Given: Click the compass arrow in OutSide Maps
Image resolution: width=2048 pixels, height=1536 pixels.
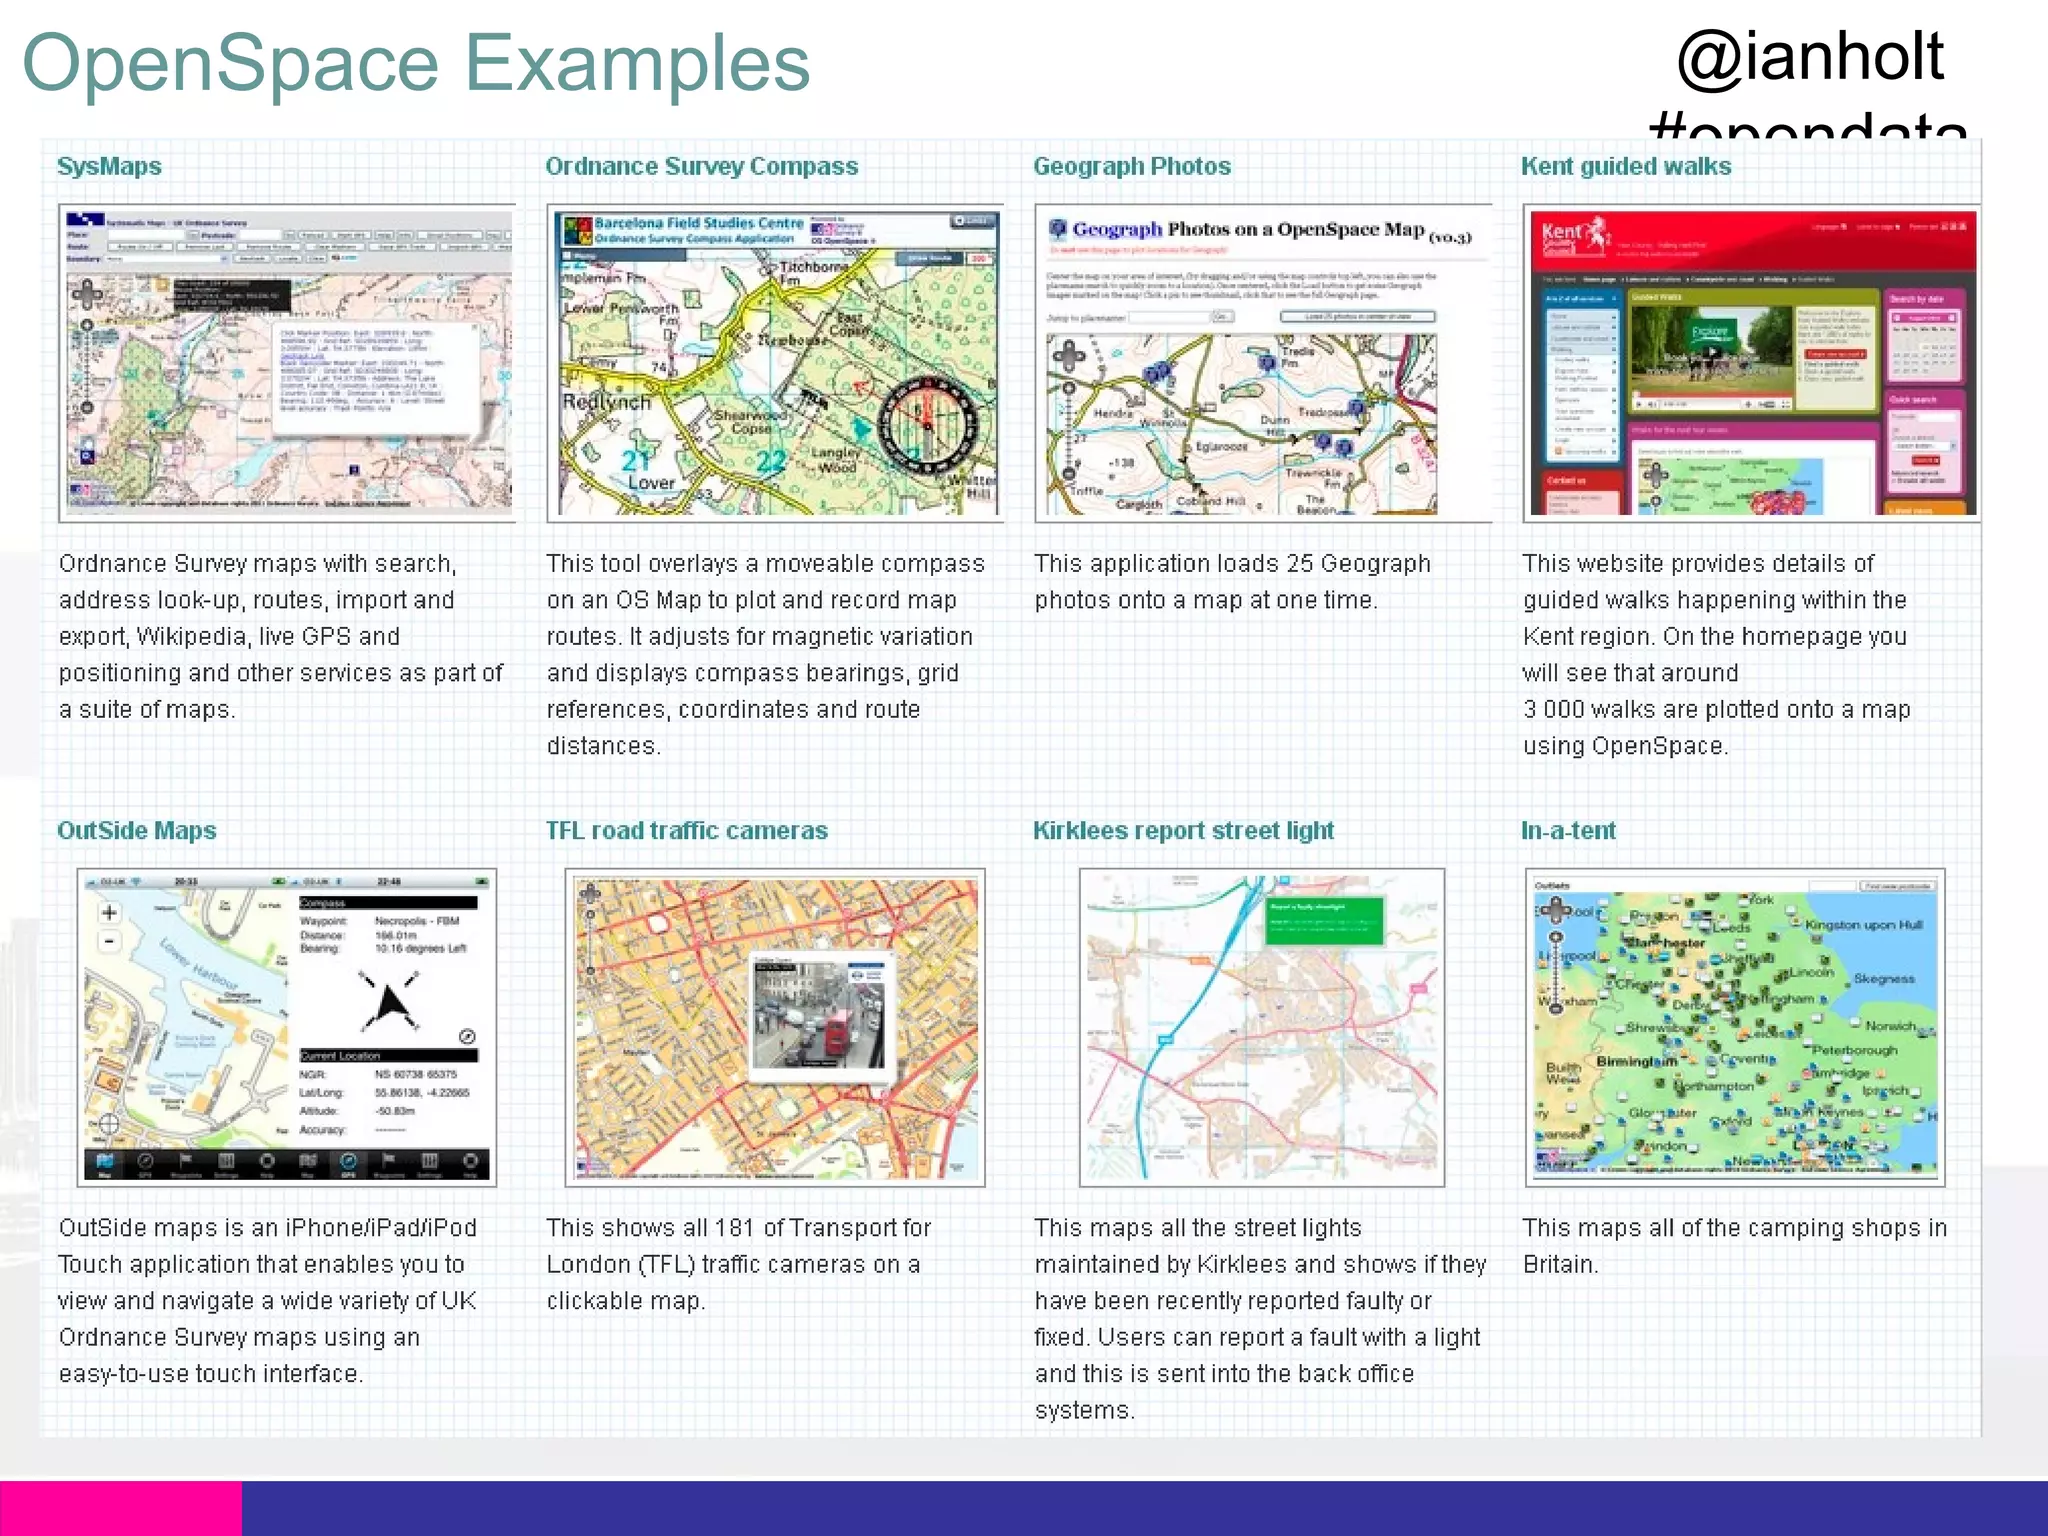Looking at the screenshot, I should coord(390,1000).
